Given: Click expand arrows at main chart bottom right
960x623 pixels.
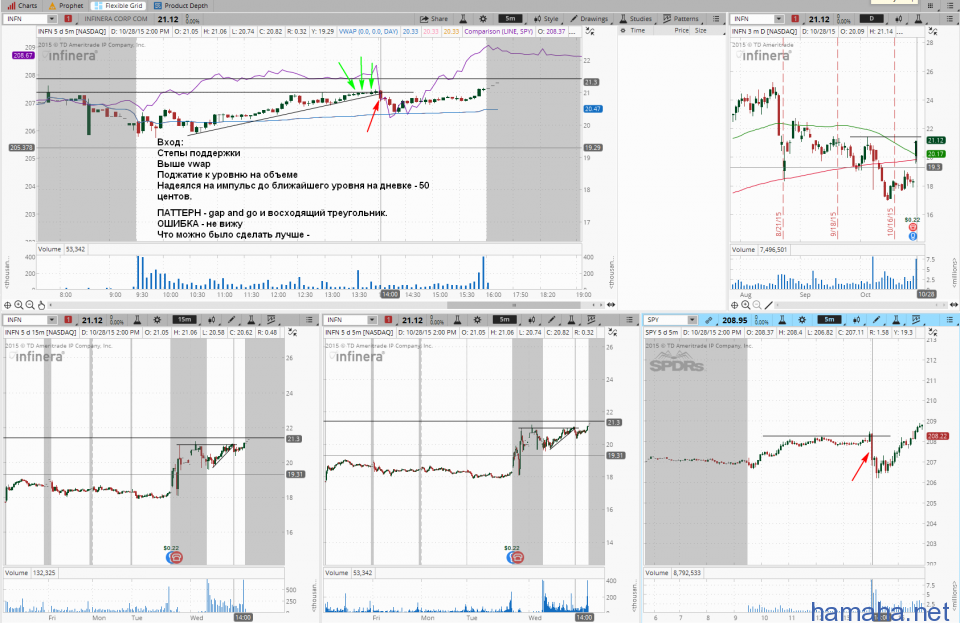Looking at the screenshot, I should 610,305.
